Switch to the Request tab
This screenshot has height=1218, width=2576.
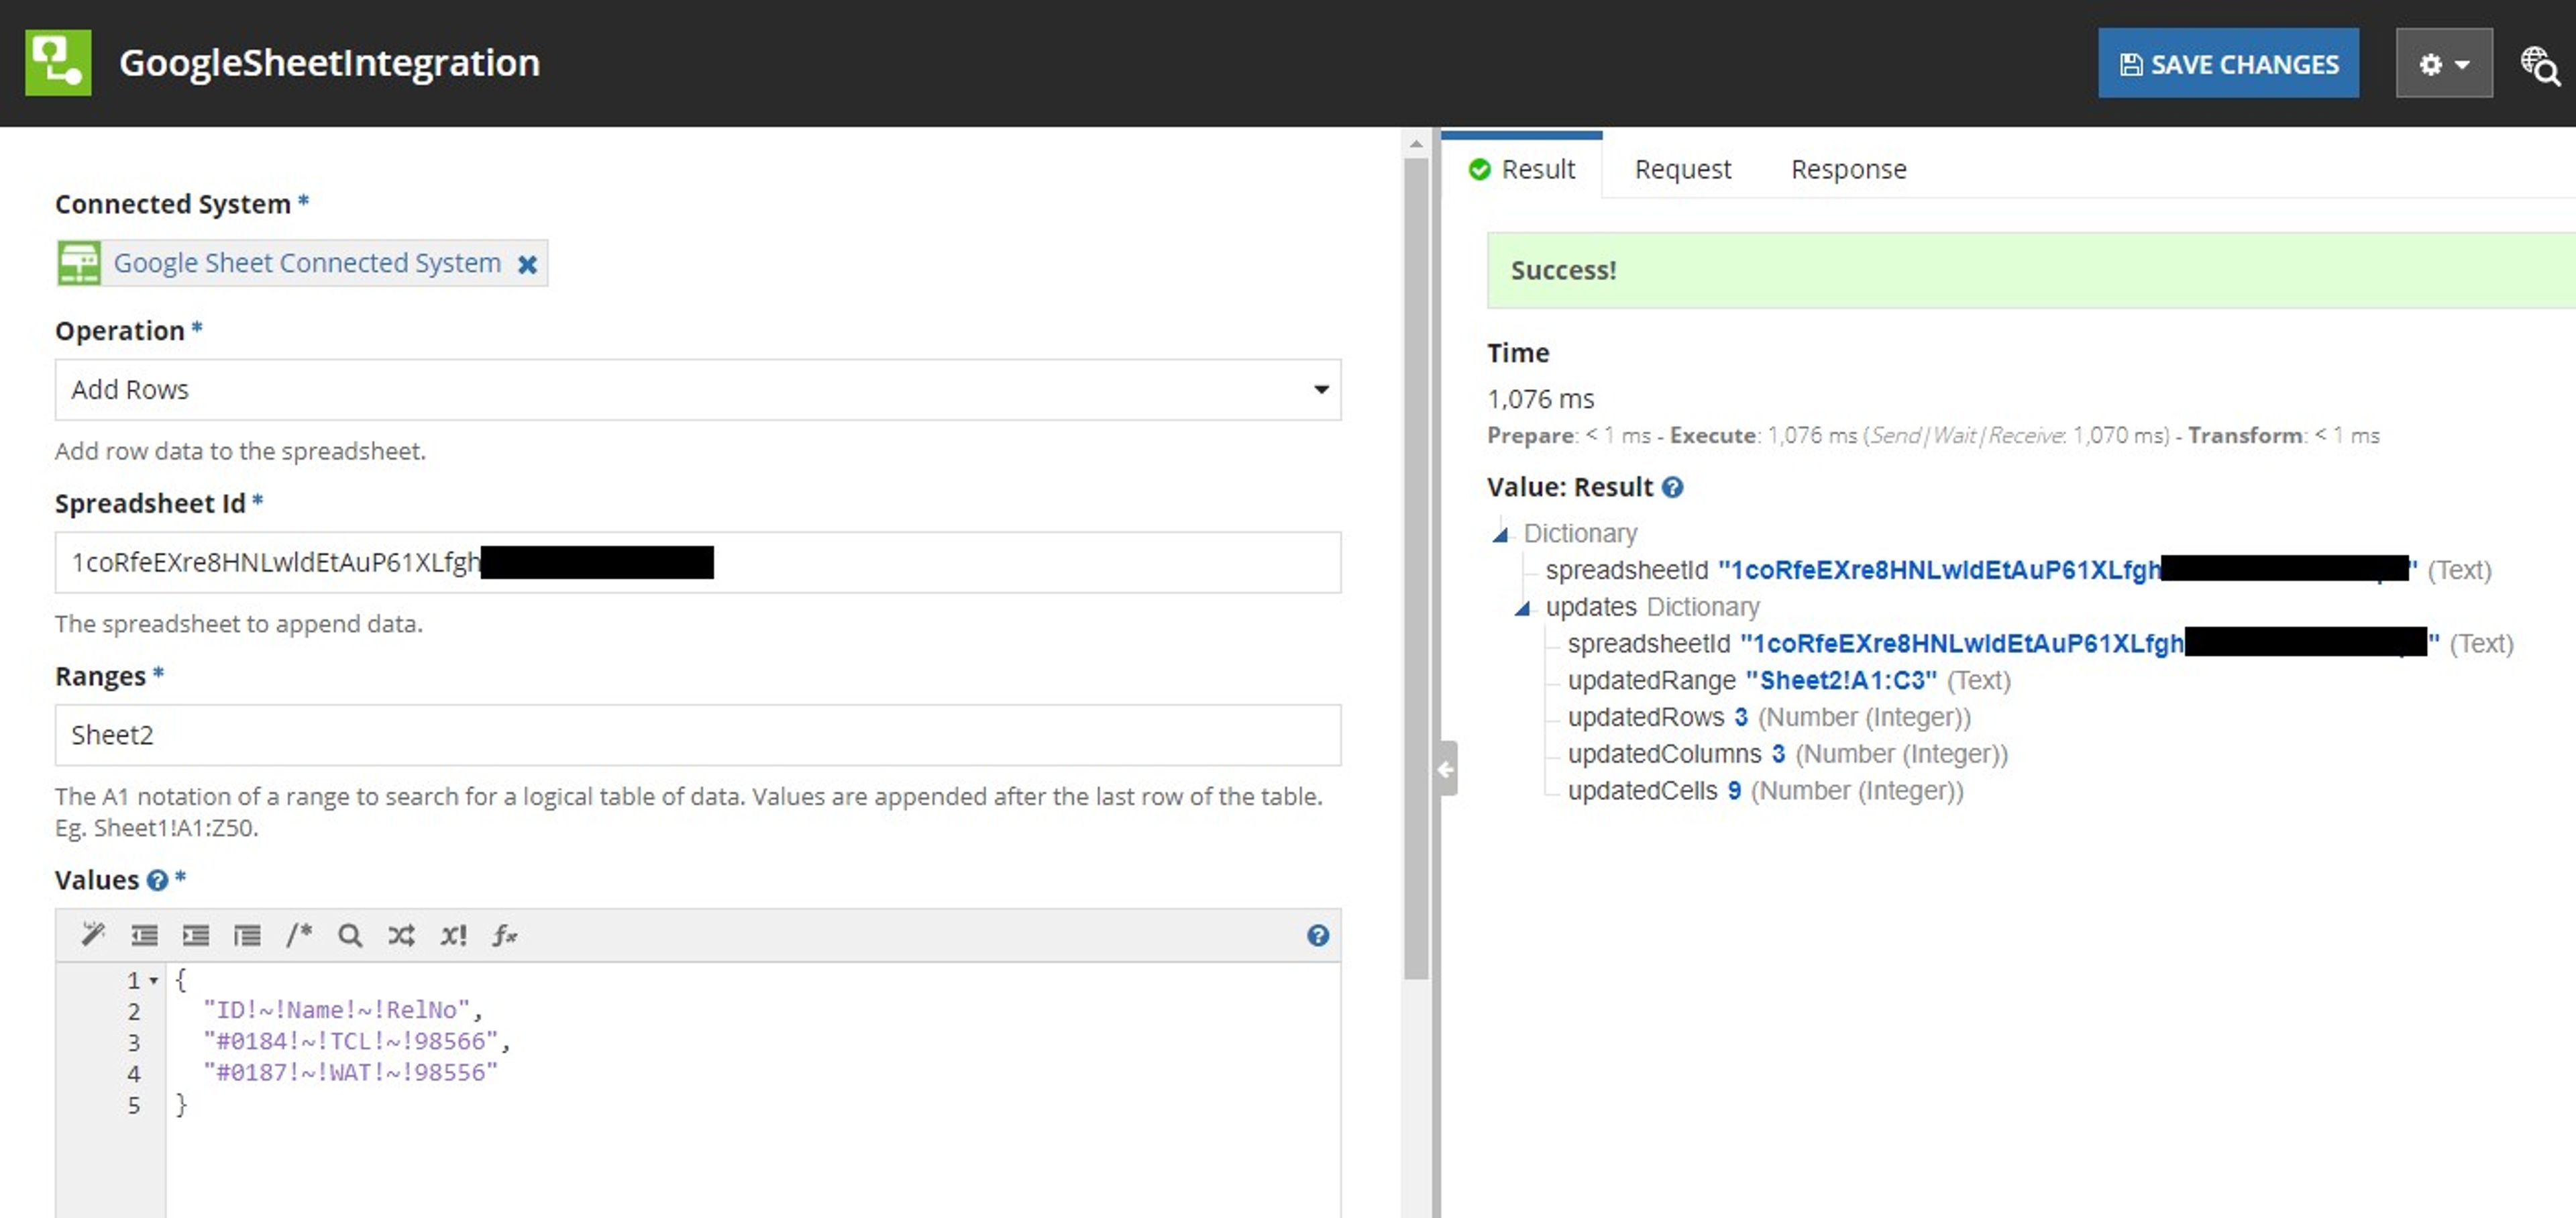1683,169
